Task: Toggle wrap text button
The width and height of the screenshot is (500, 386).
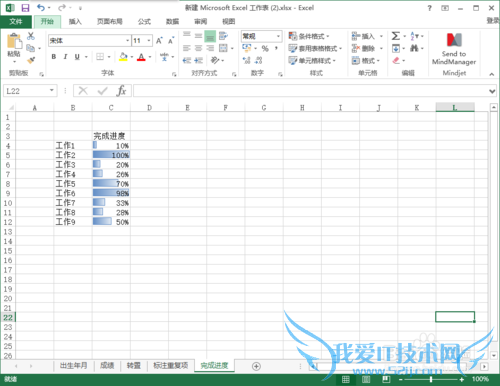Action: tap(223, 35)
